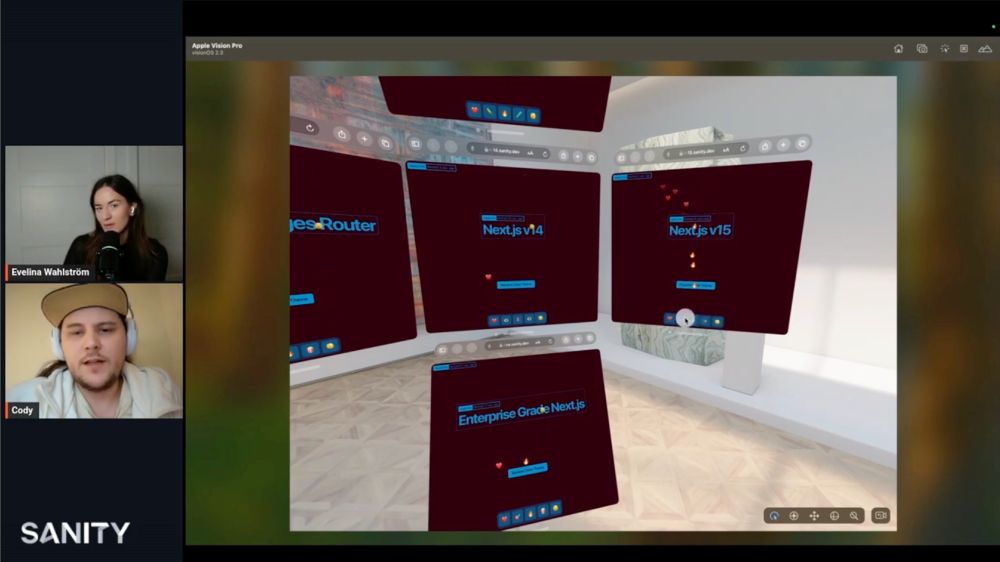Viewport: 1000px width, 562px height.
Task: Click heart reaction on Next.js v15 window
Action: point(669,318)
